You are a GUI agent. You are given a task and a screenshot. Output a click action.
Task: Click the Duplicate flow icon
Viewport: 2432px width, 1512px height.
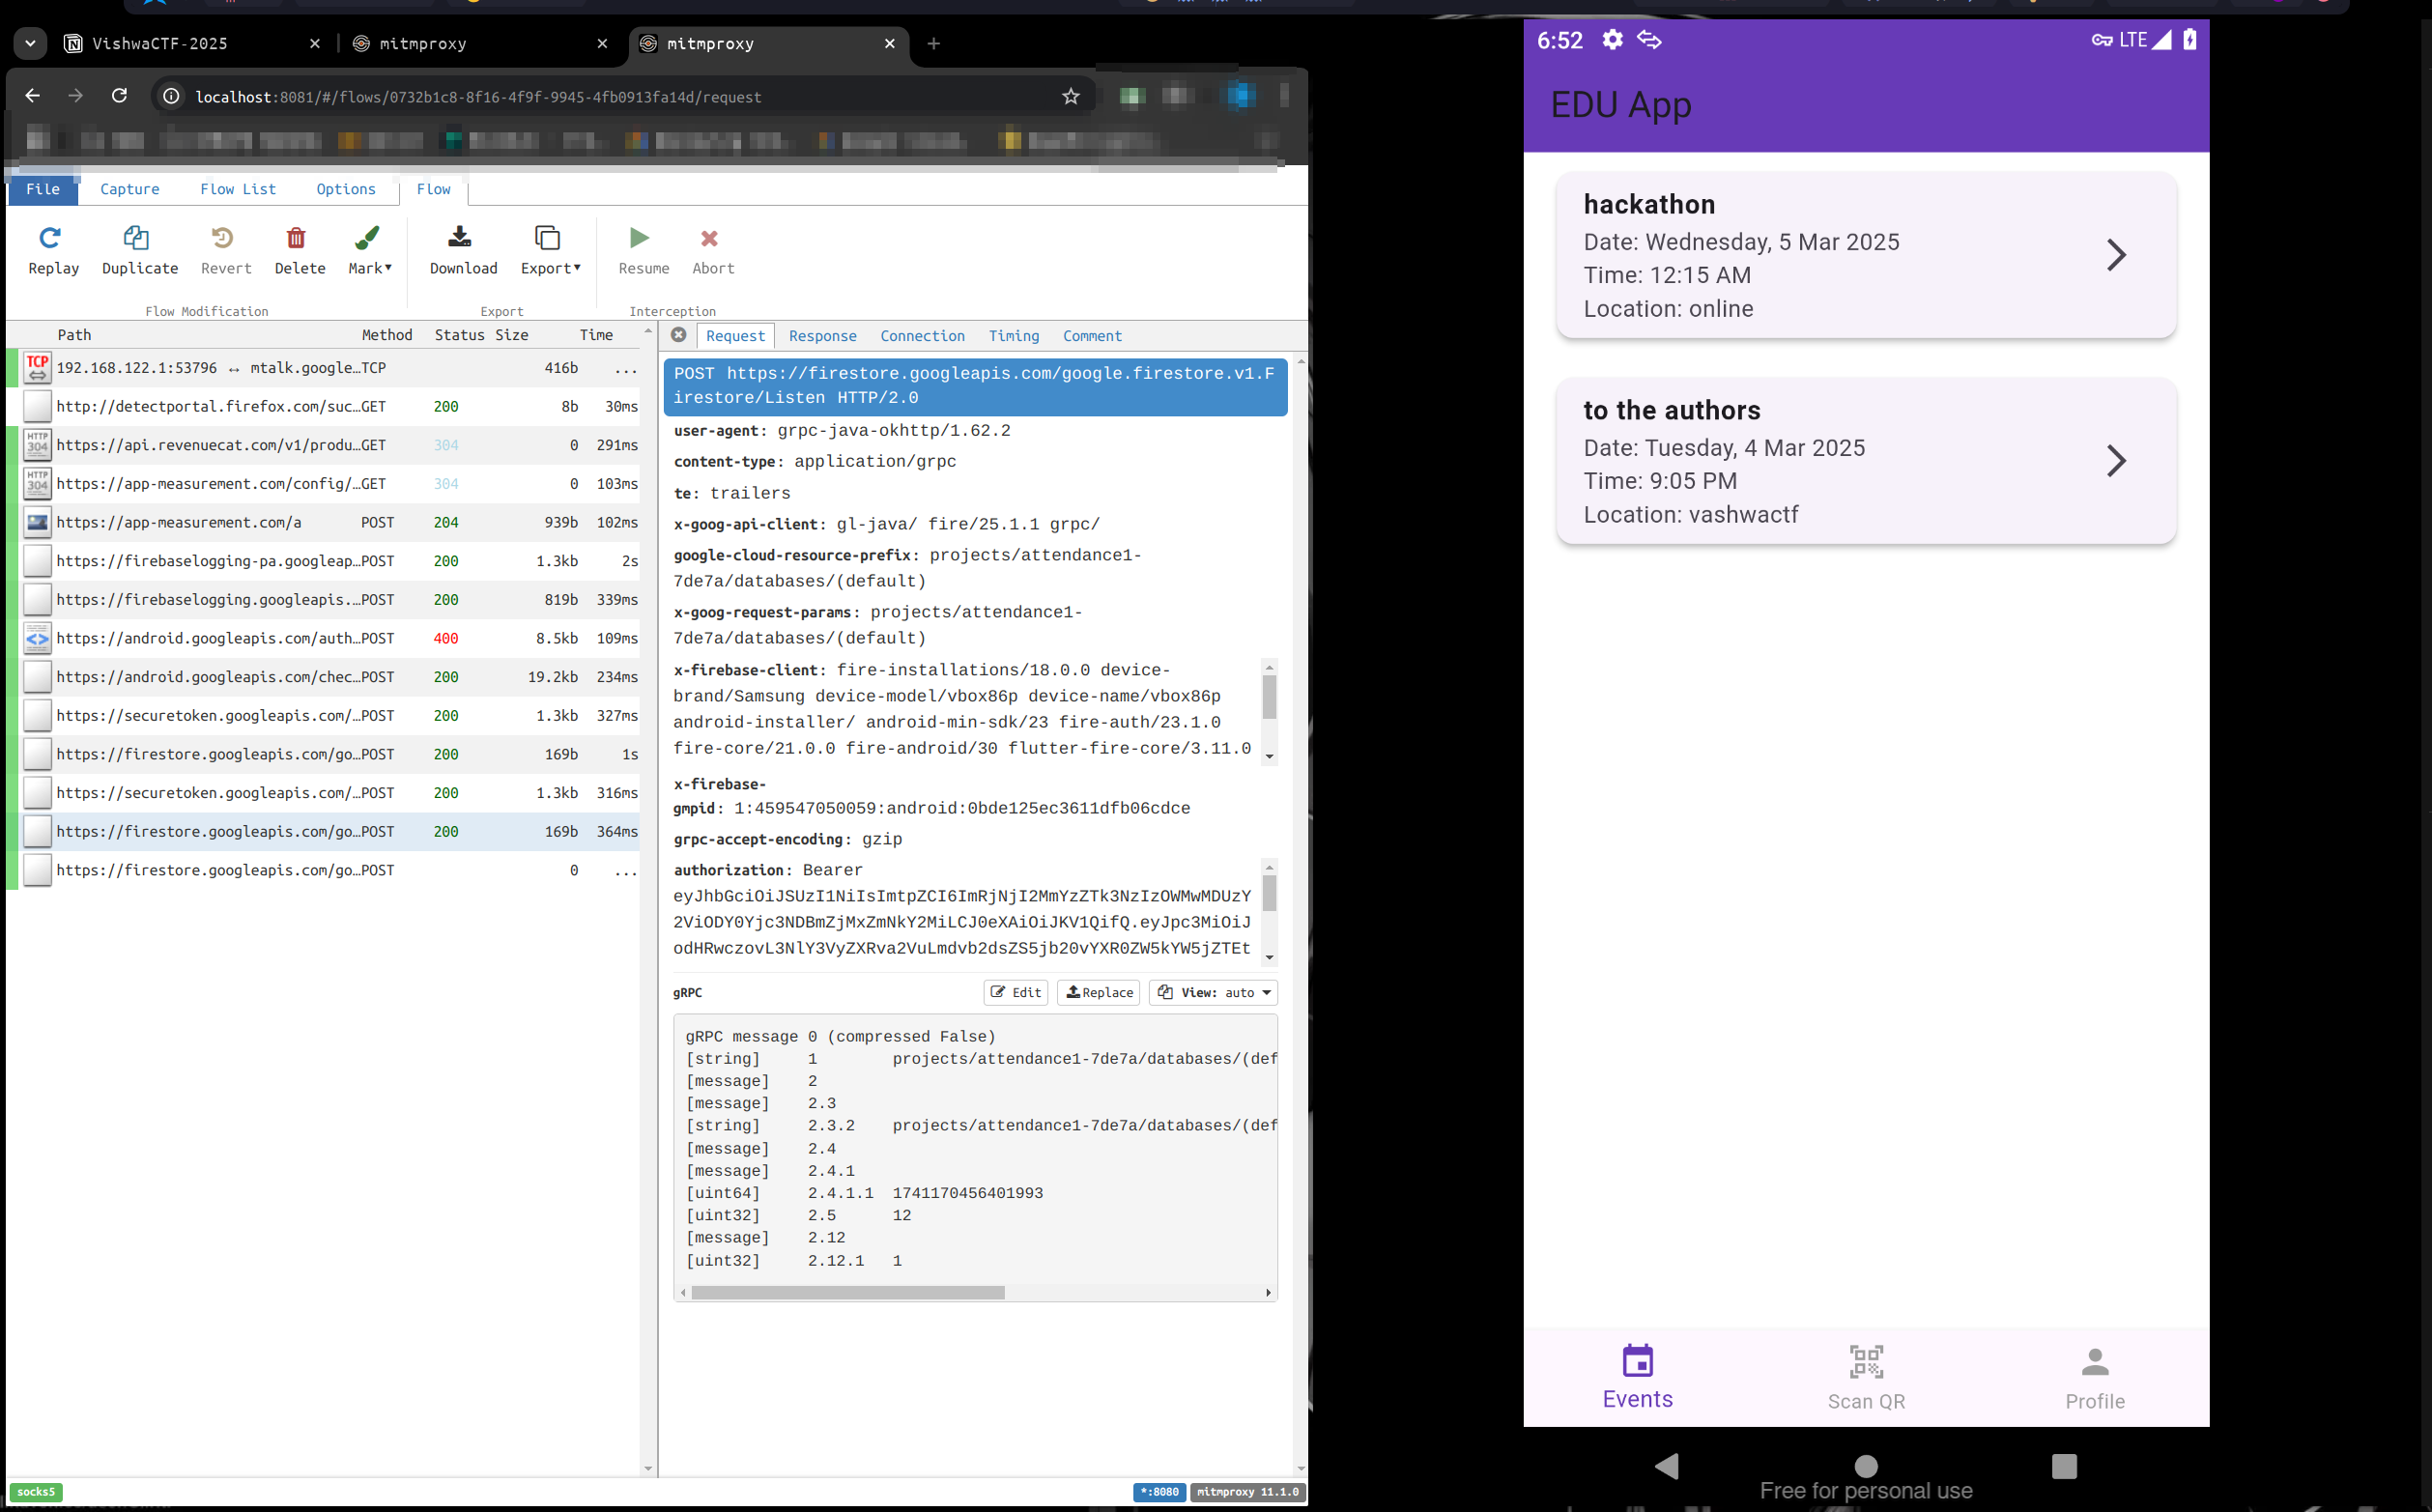tap(137, 238)
